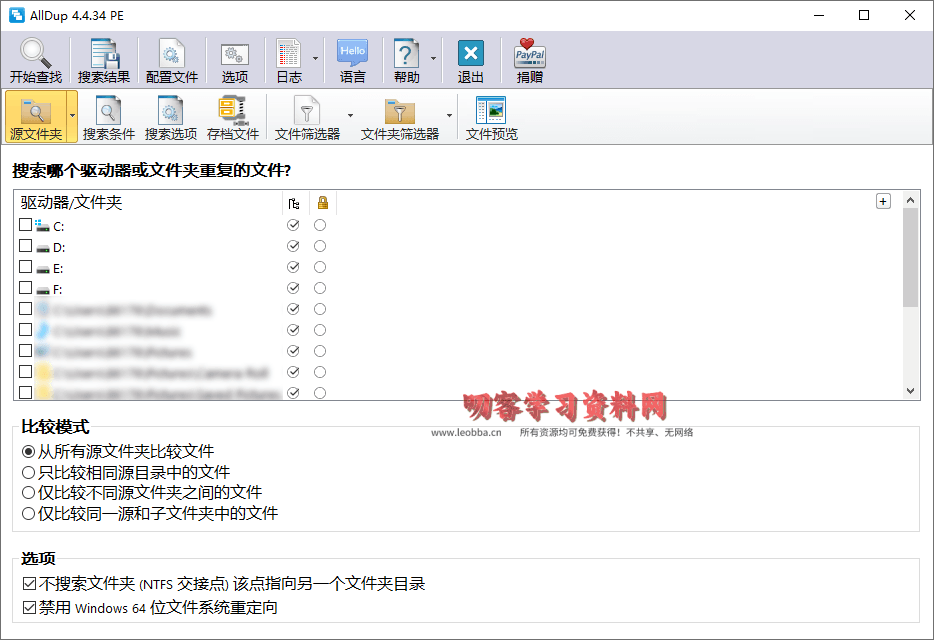Select the 源文件夹 source folder tab
The height and width of the screenshot is (640, 934).
click(x=36, y=117)
